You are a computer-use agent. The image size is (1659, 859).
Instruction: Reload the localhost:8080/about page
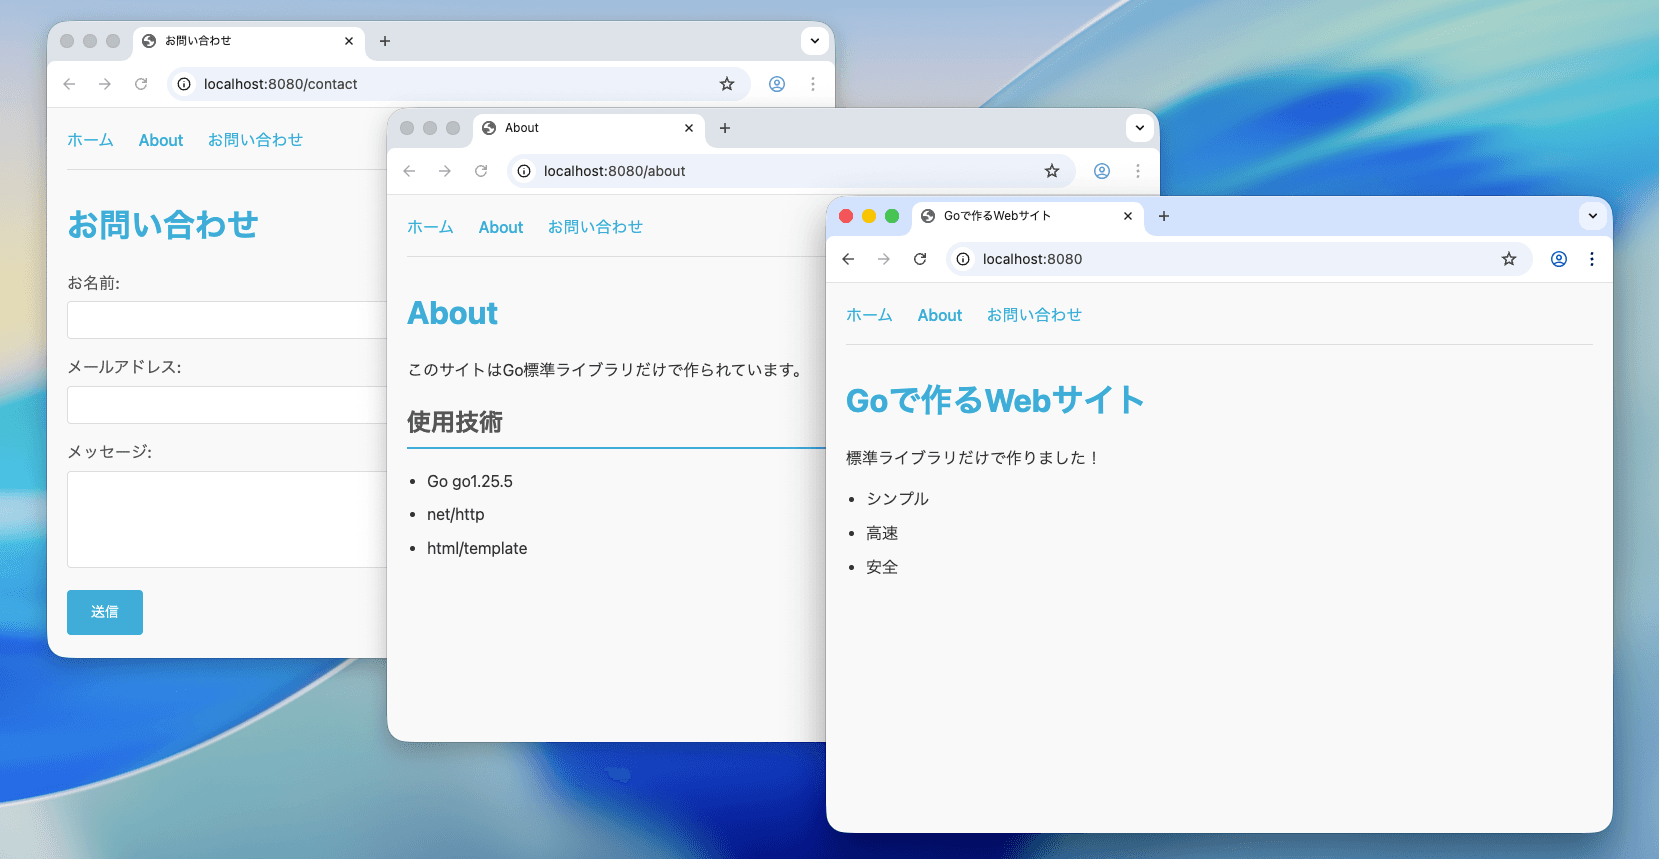481,171
